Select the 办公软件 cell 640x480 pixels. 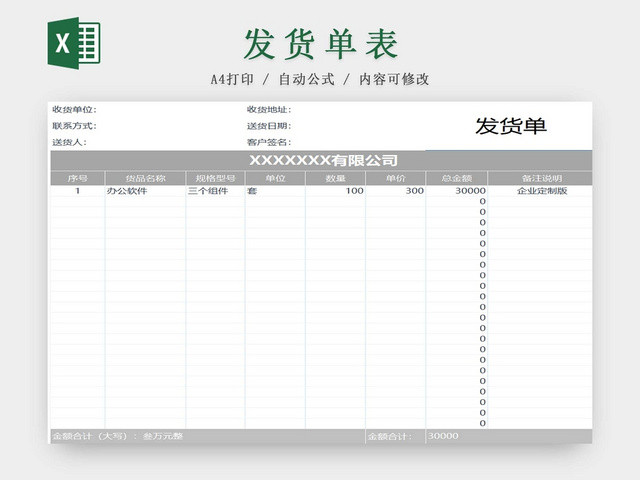point(145,191)
